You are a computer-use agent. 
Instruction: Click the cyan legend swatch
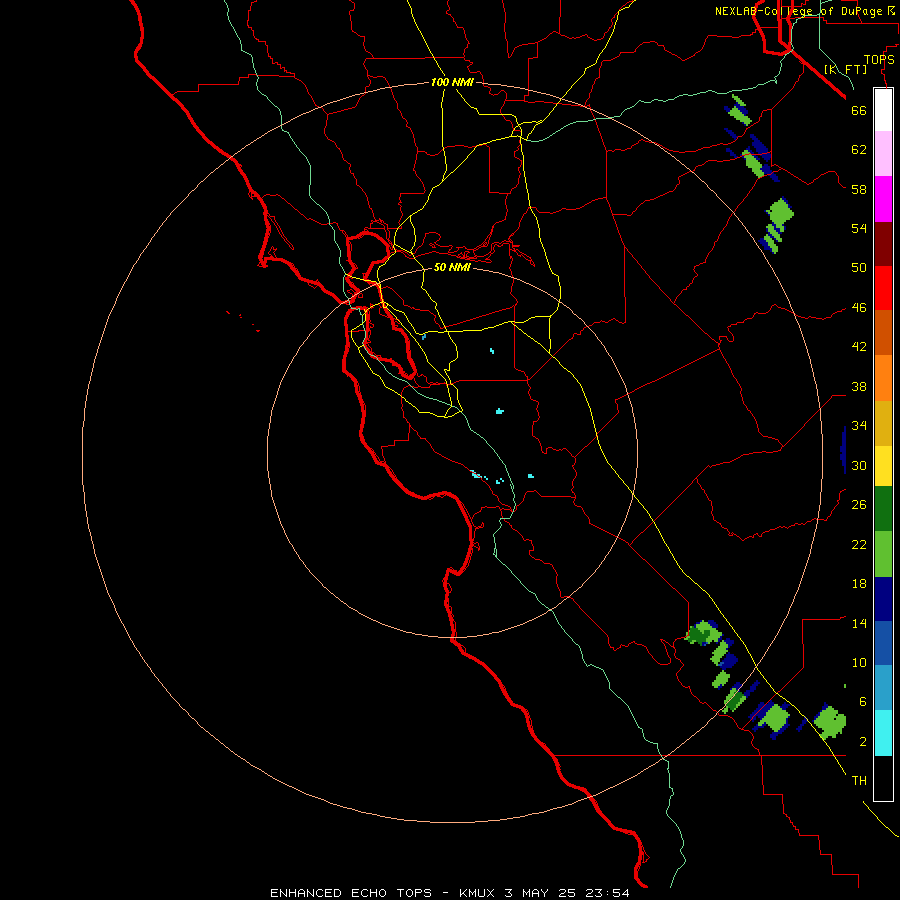[883, 733]
